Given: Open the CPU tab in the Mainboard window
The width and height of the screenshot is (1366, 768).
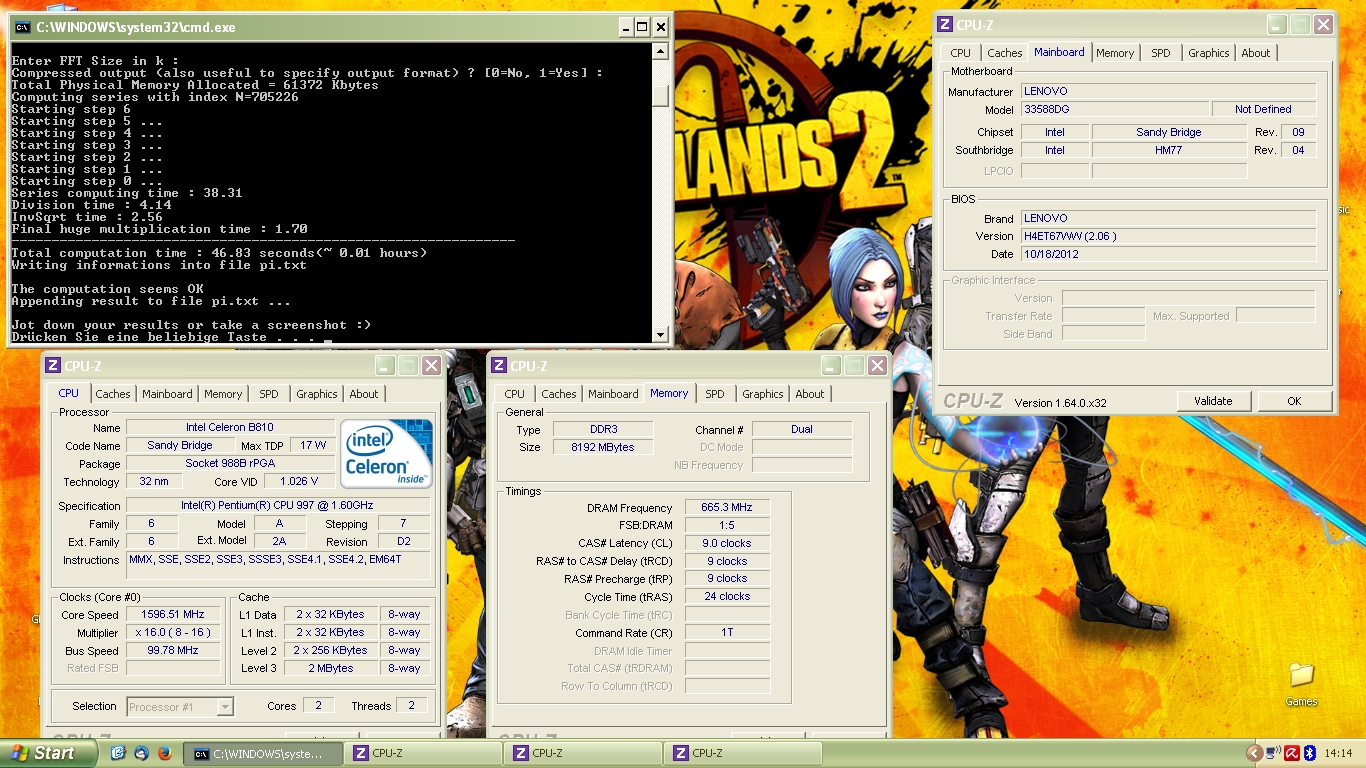Looking at the screenshot, I should pos(960,53).
